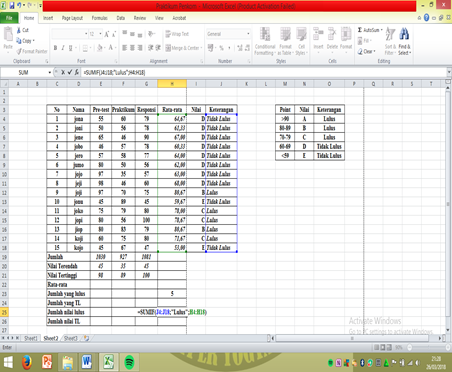This screenshot has height=372, width=452.
Task: Apply Percent Style number format
Action: coord(221,48)
